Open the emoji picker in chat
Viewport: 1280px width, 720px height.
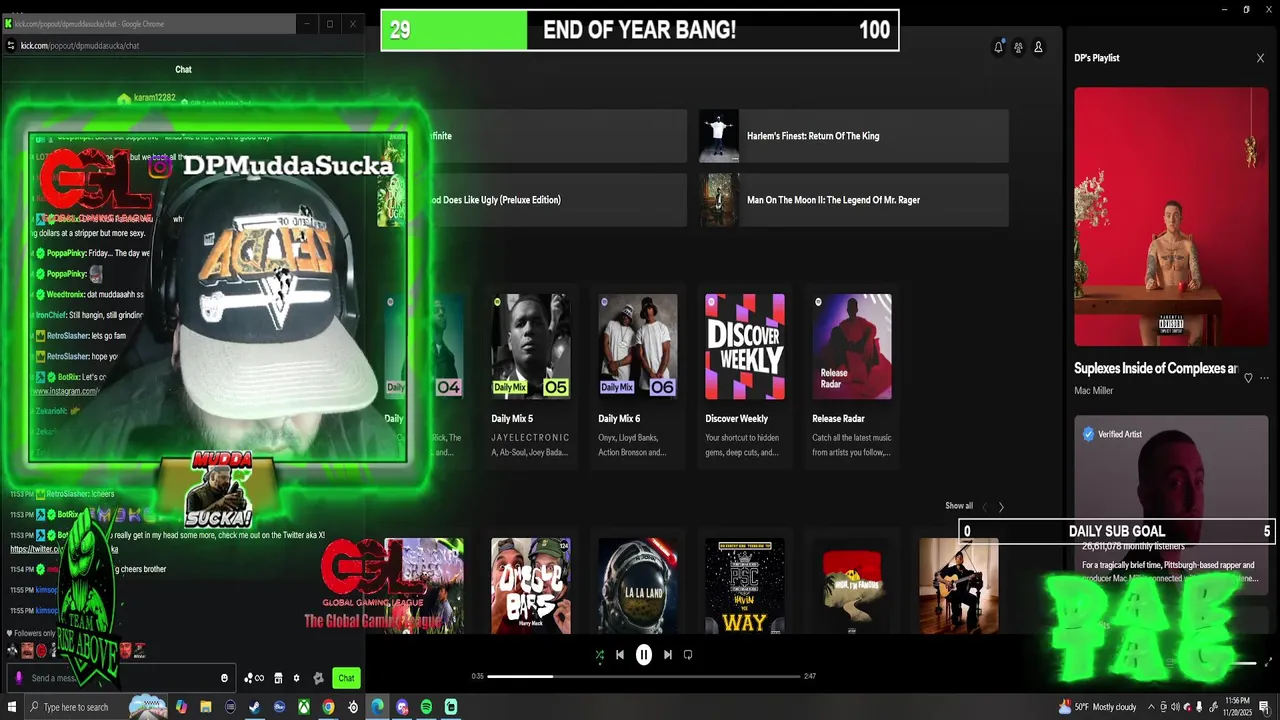click(x=224, y=678)
